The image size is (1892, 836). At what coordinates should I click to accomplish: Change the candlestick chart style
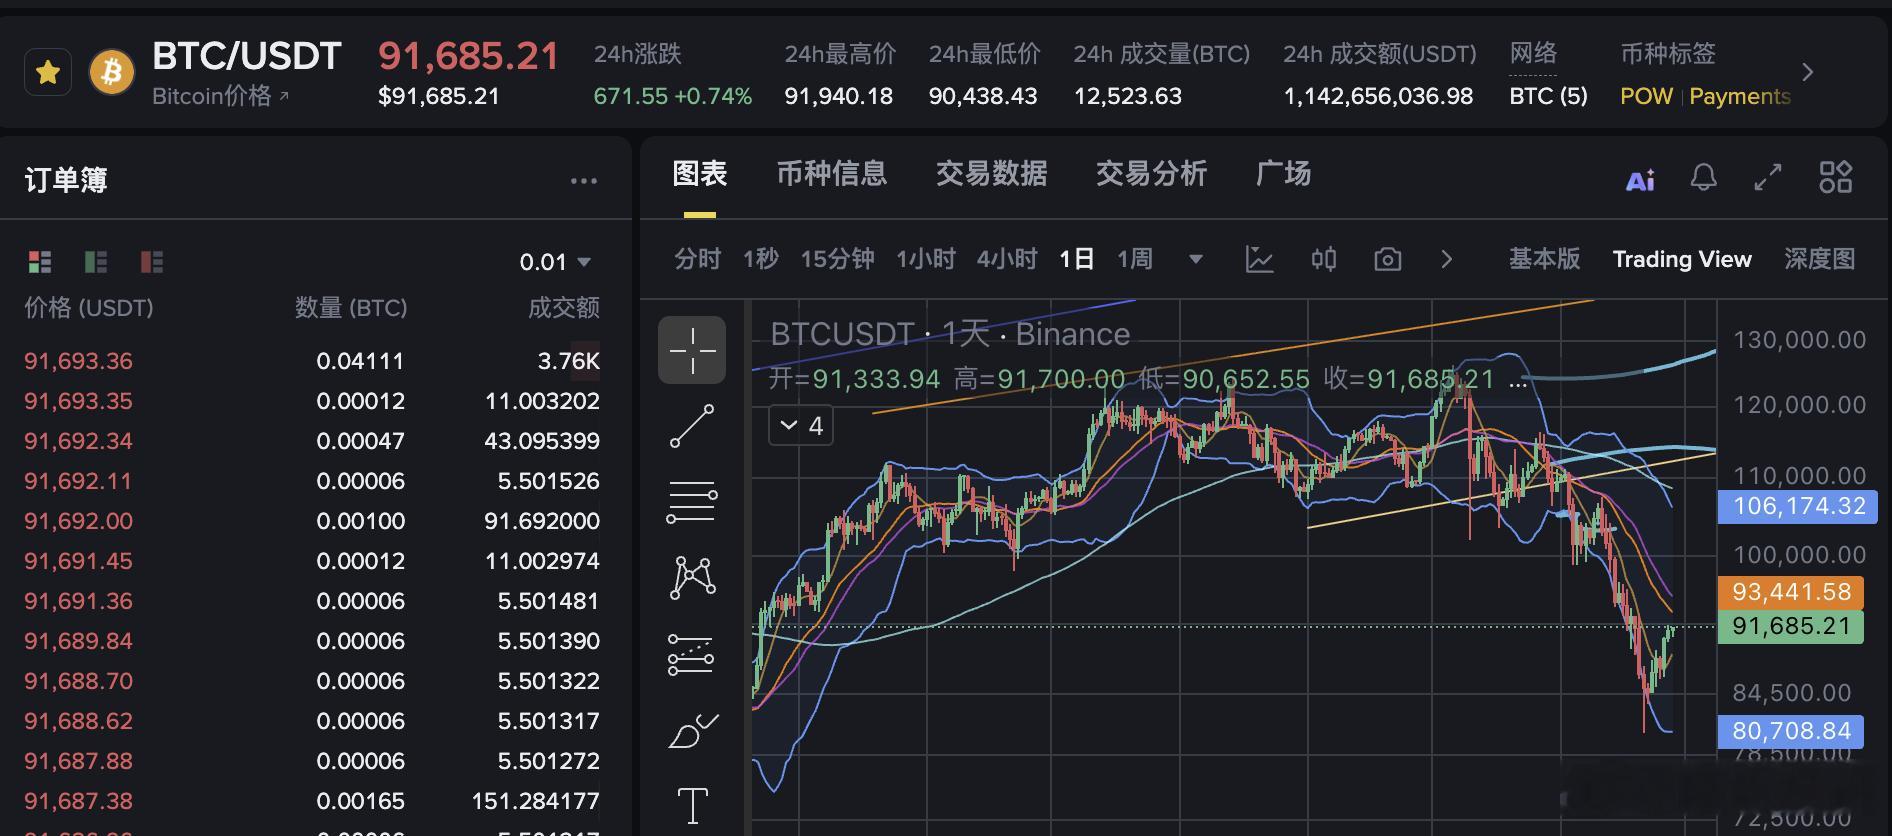1324,259
